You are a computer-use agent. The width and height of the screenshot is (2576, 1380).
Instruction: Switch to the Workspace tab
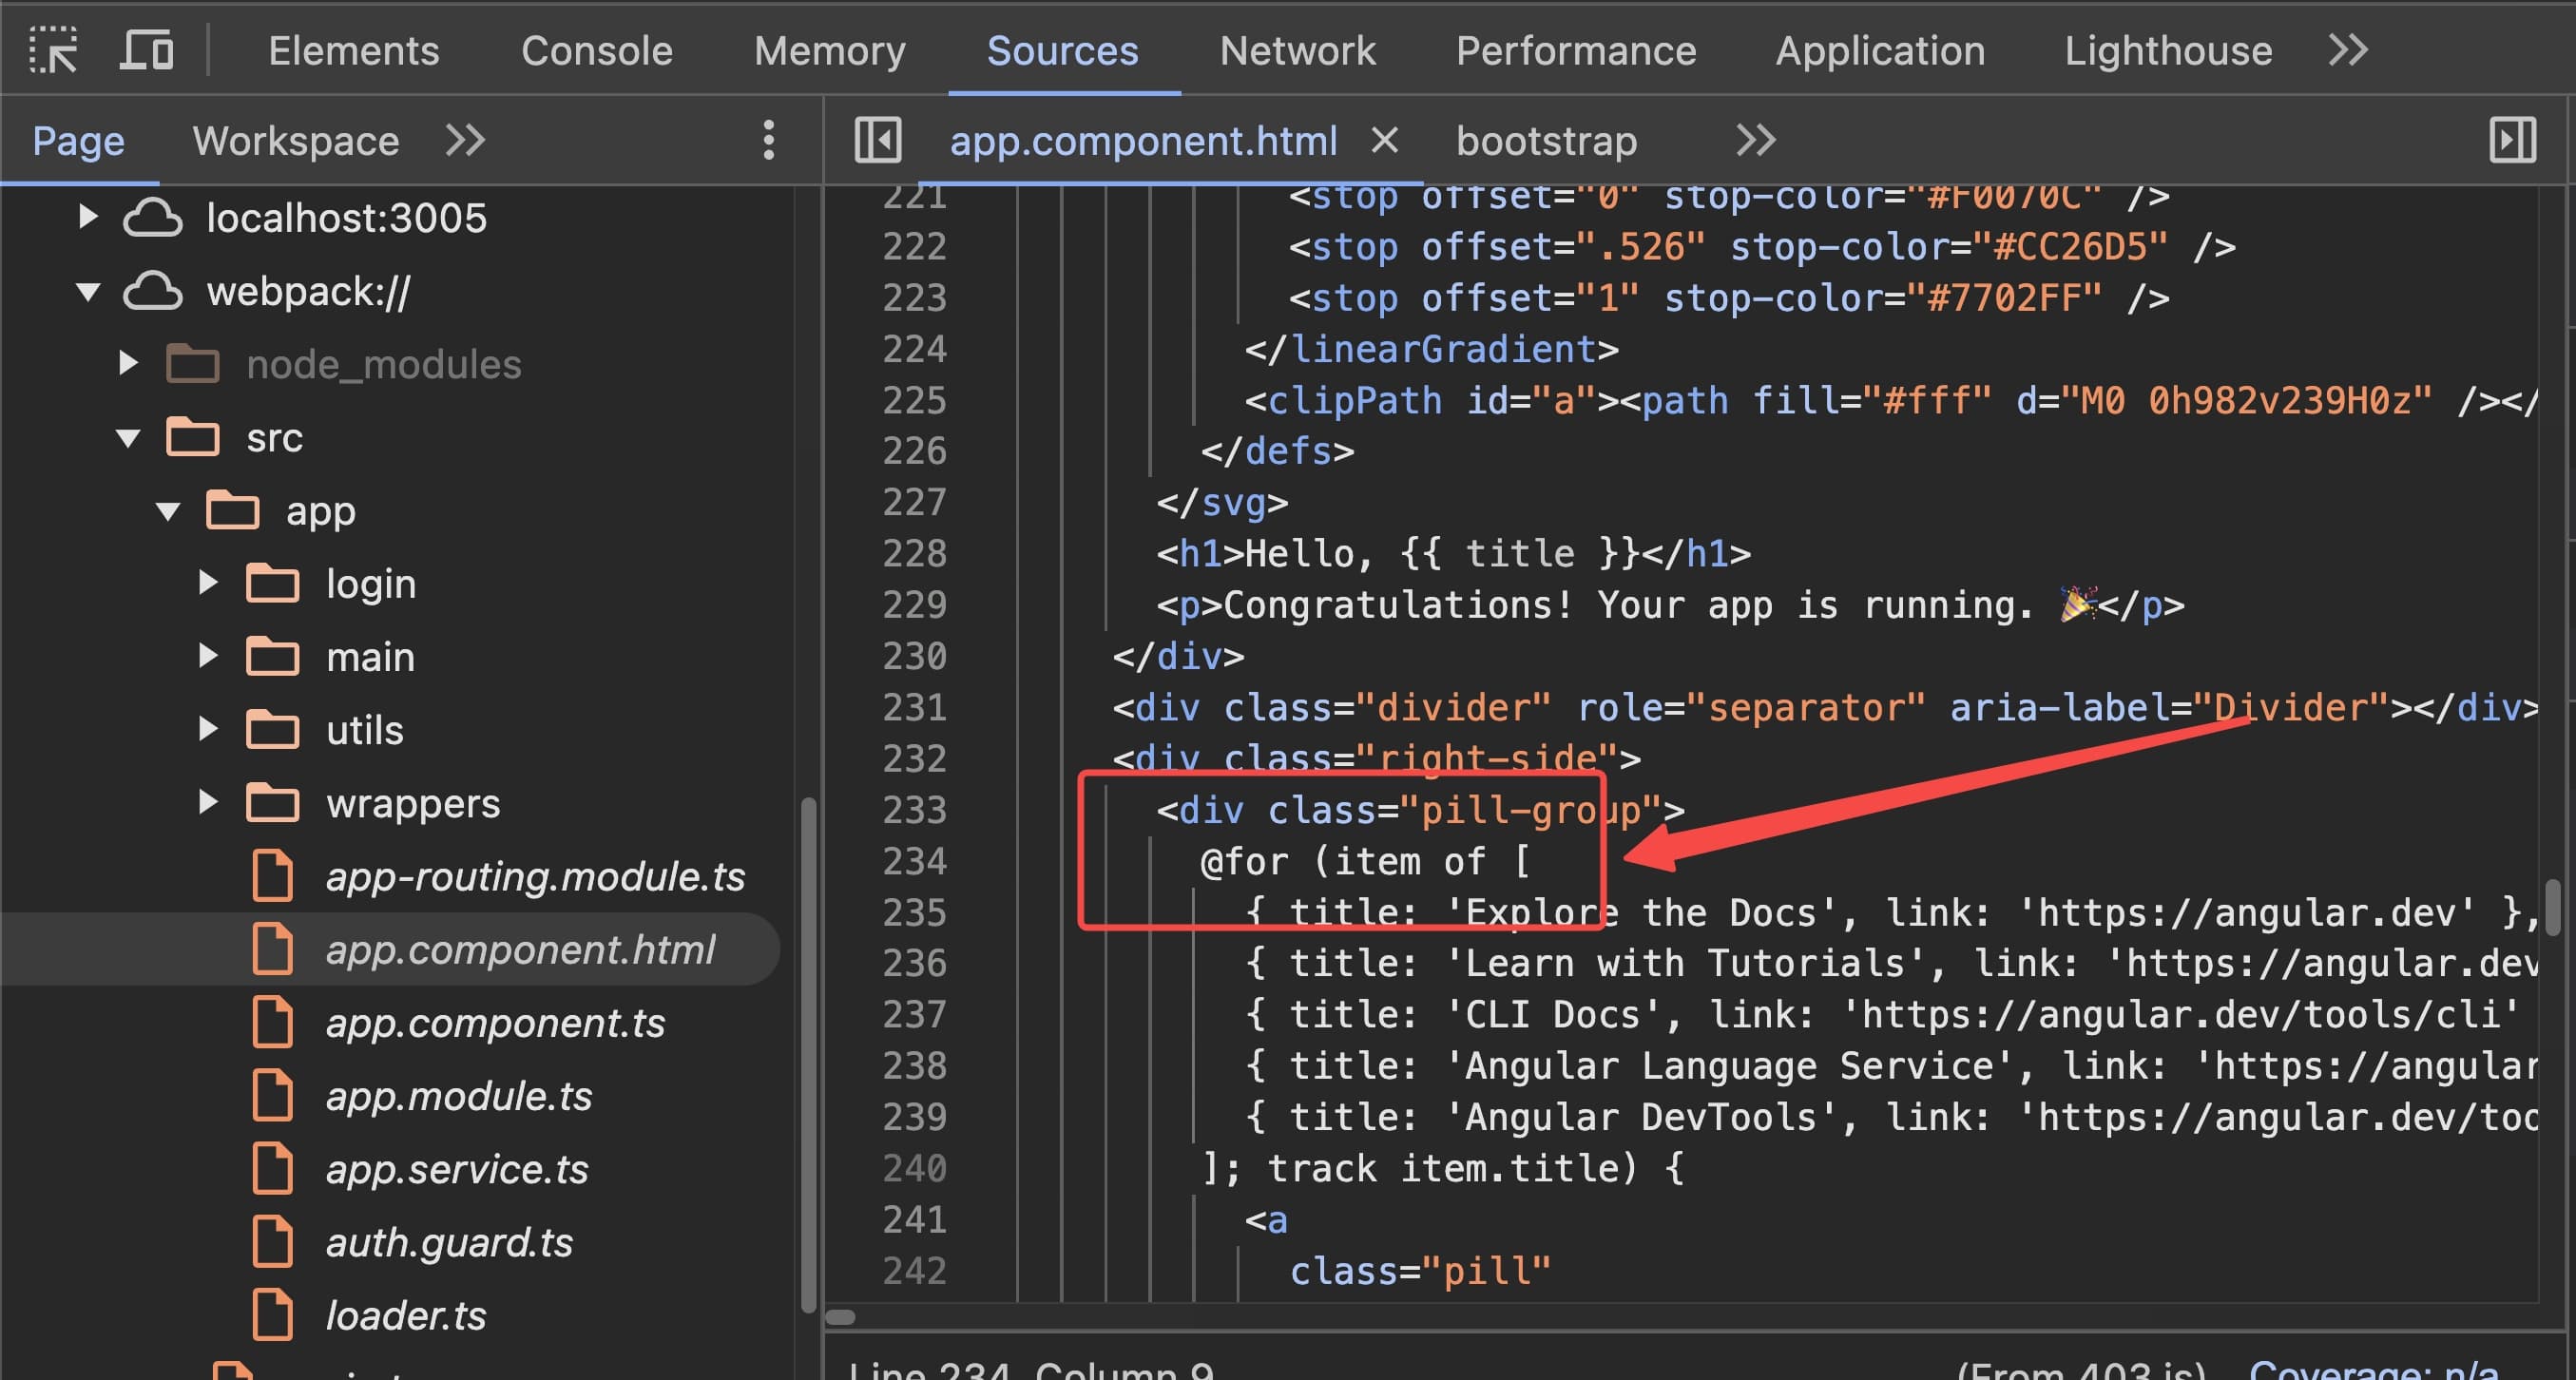[x=295, y=141]
